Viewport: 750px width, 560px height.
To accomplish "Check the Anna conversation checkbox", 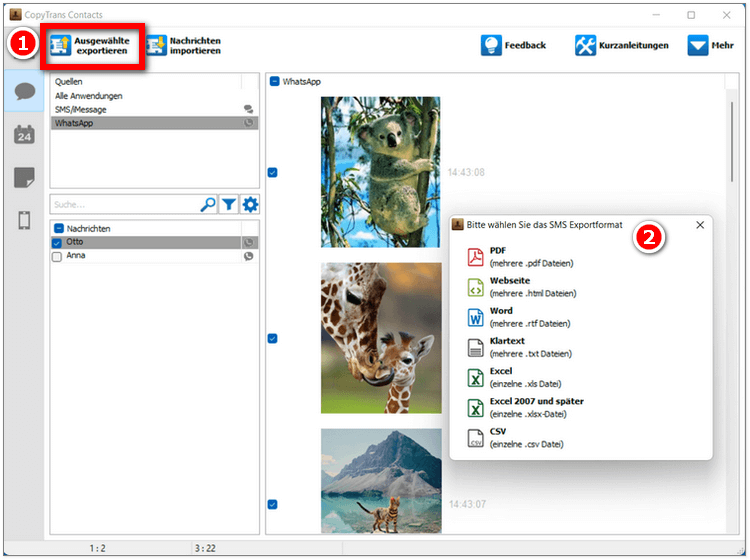I will tap(57, 257).
